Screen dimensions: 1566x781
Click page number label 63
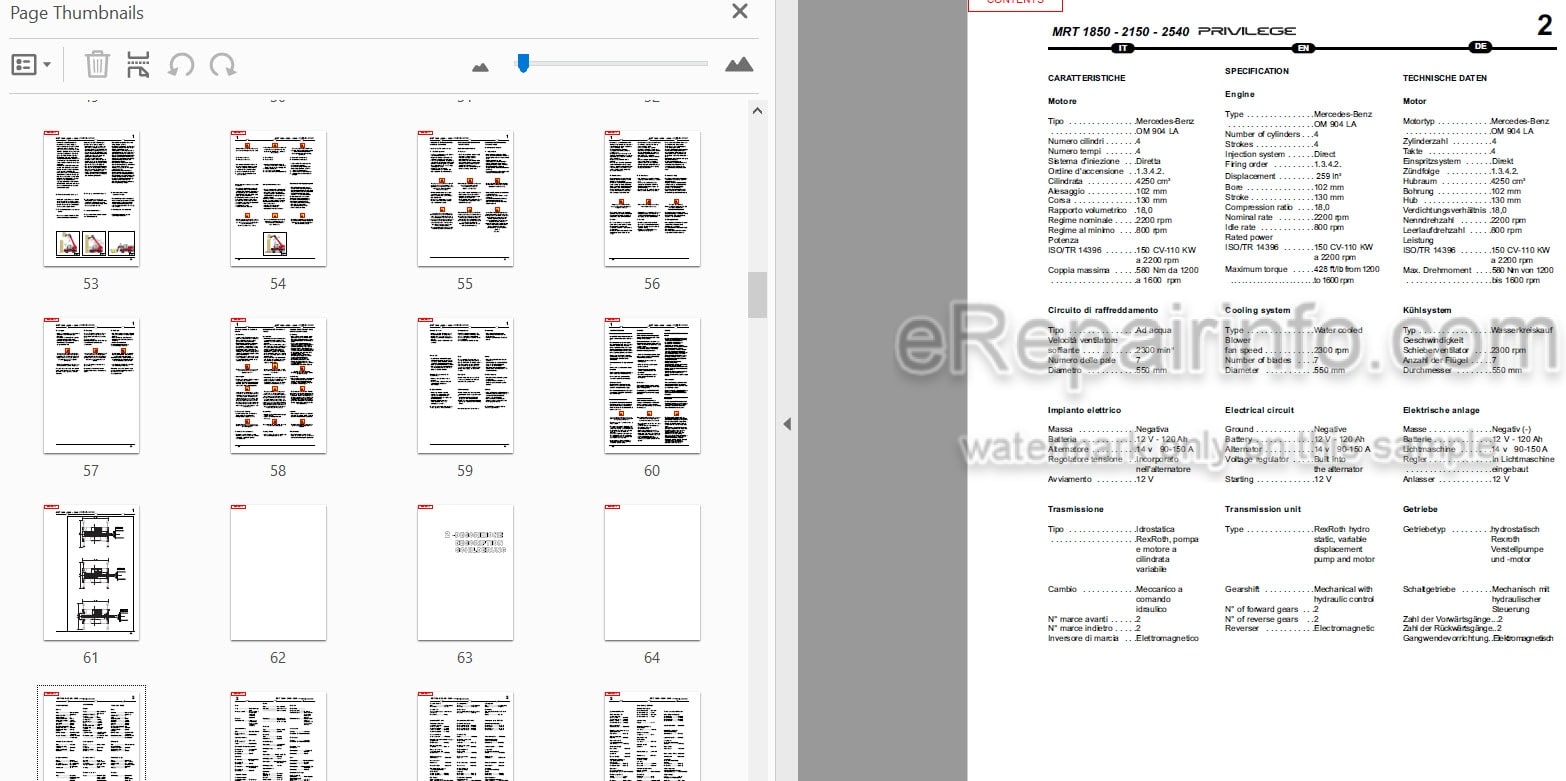(x=465, y=658)
